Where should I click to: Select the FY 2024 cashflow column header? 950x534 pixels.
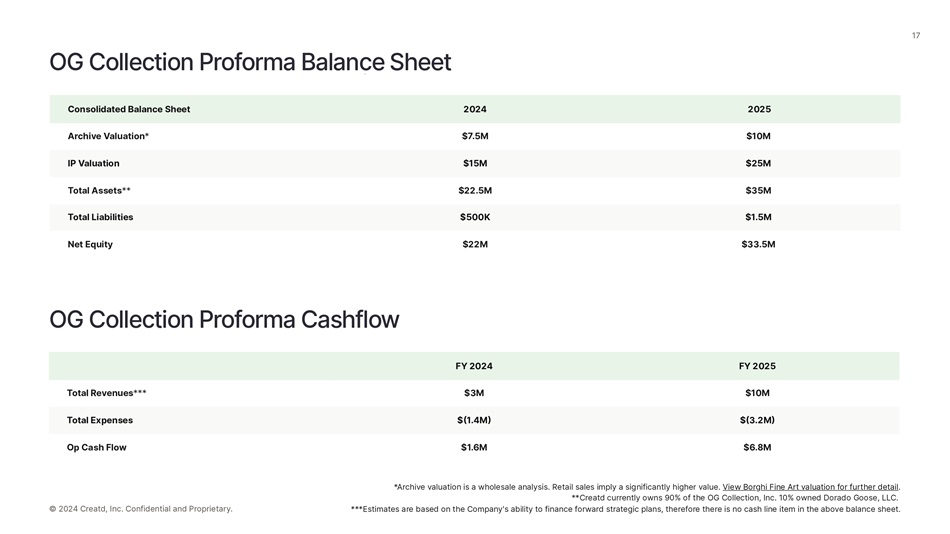[x=474, y=366]
